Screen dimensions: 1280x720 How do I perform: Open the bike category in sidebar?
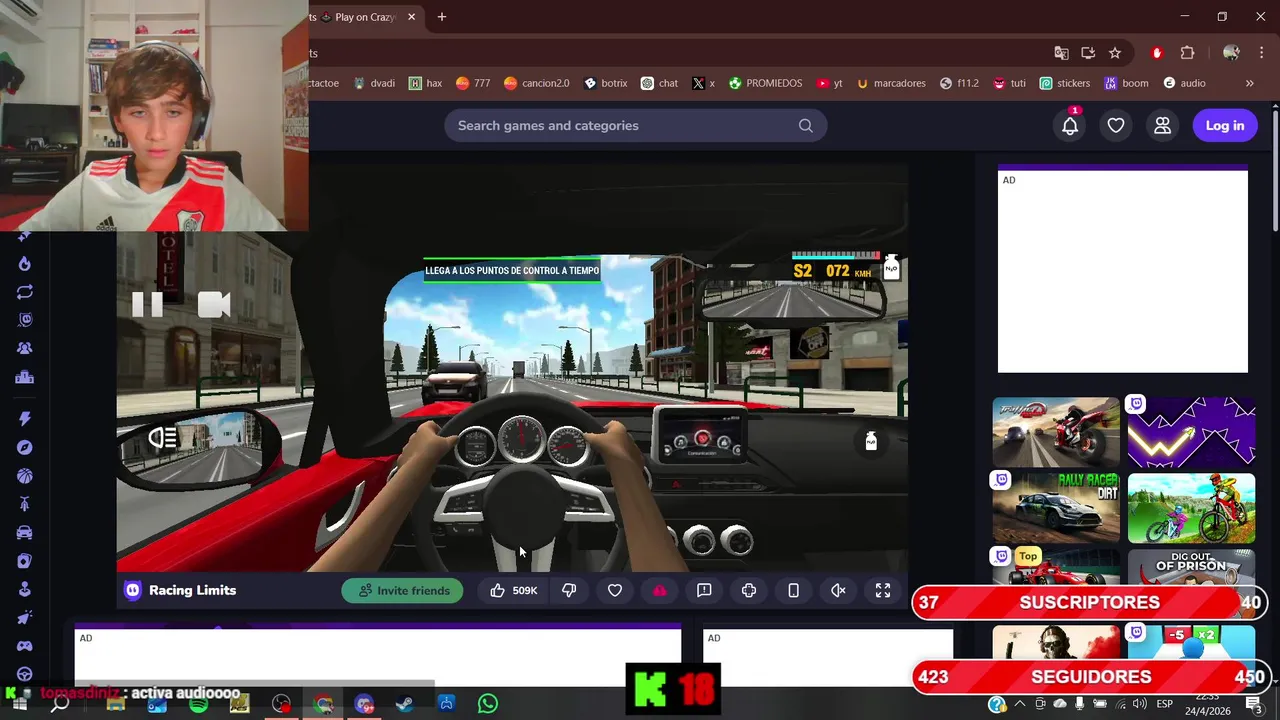(x=25, y=504)
